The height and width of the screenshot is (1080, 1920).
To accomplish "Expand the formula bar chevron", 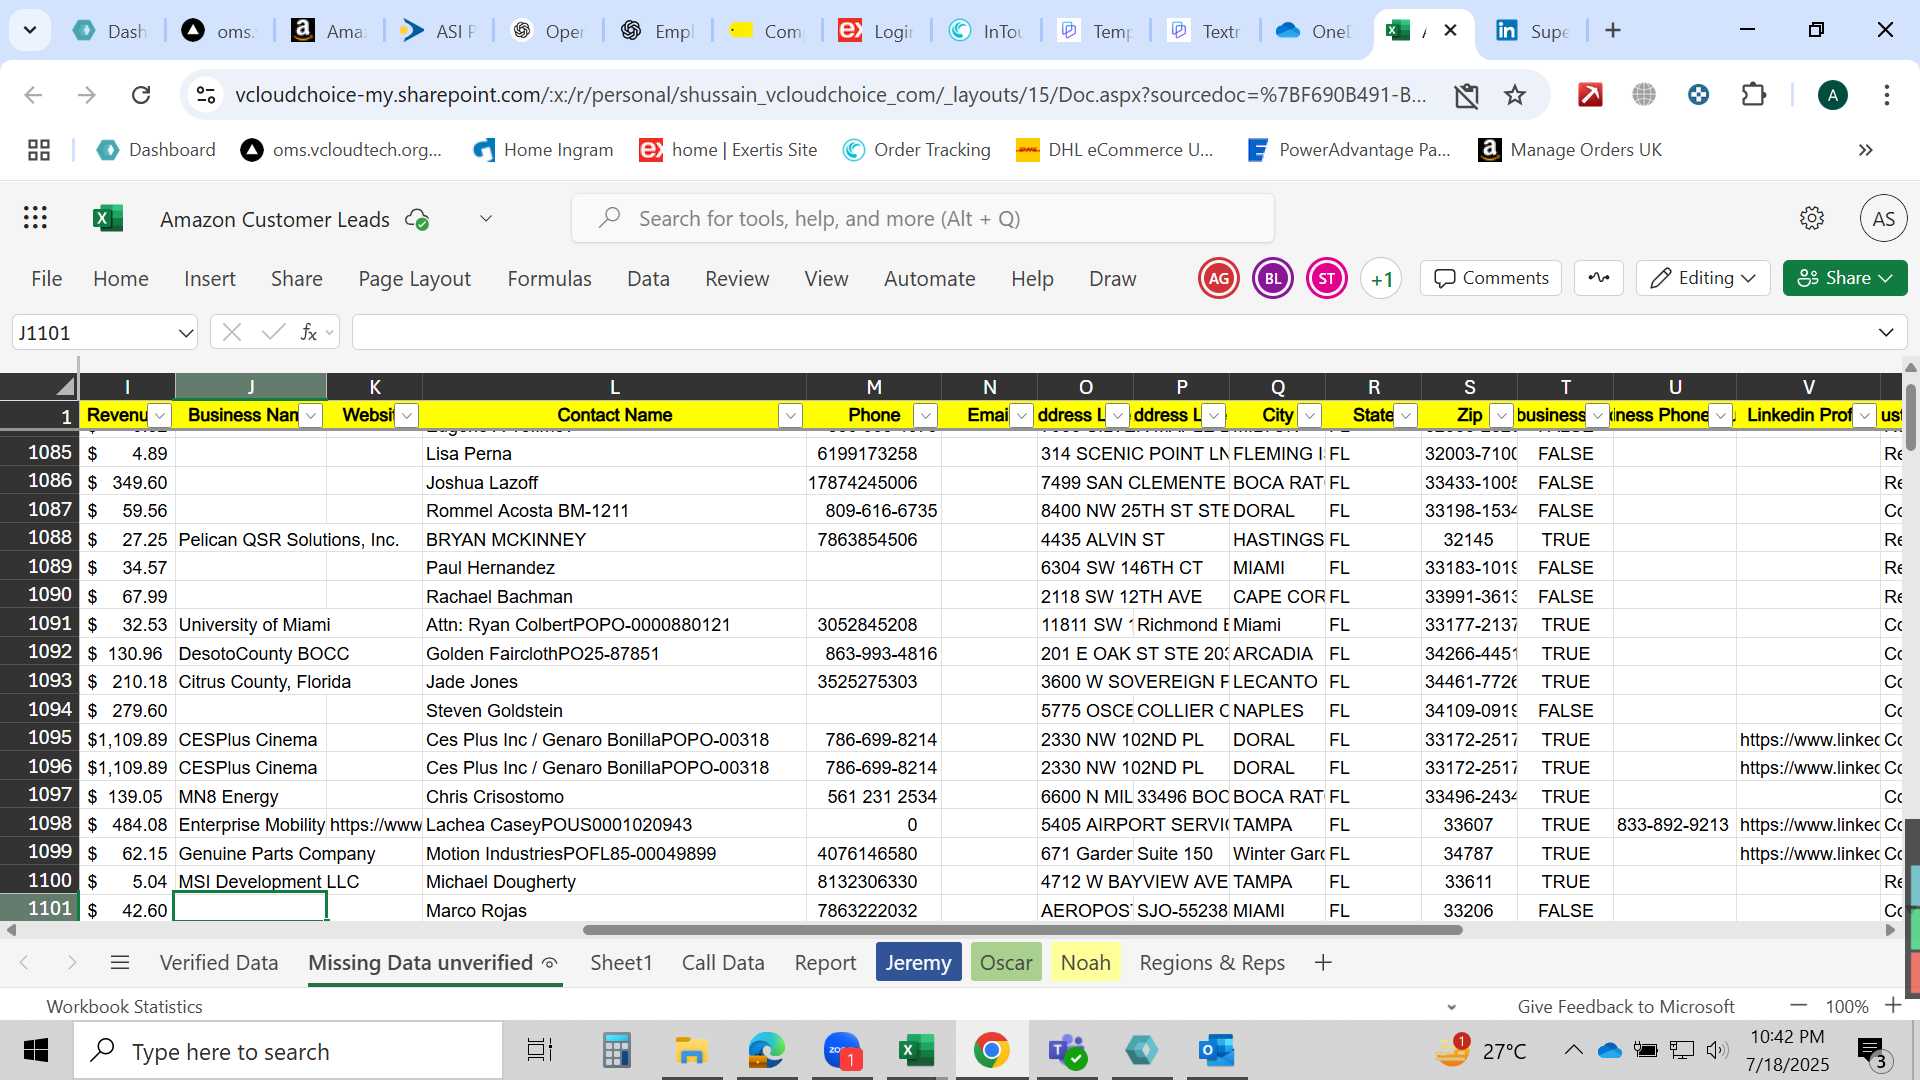I will coord(1886,332).
